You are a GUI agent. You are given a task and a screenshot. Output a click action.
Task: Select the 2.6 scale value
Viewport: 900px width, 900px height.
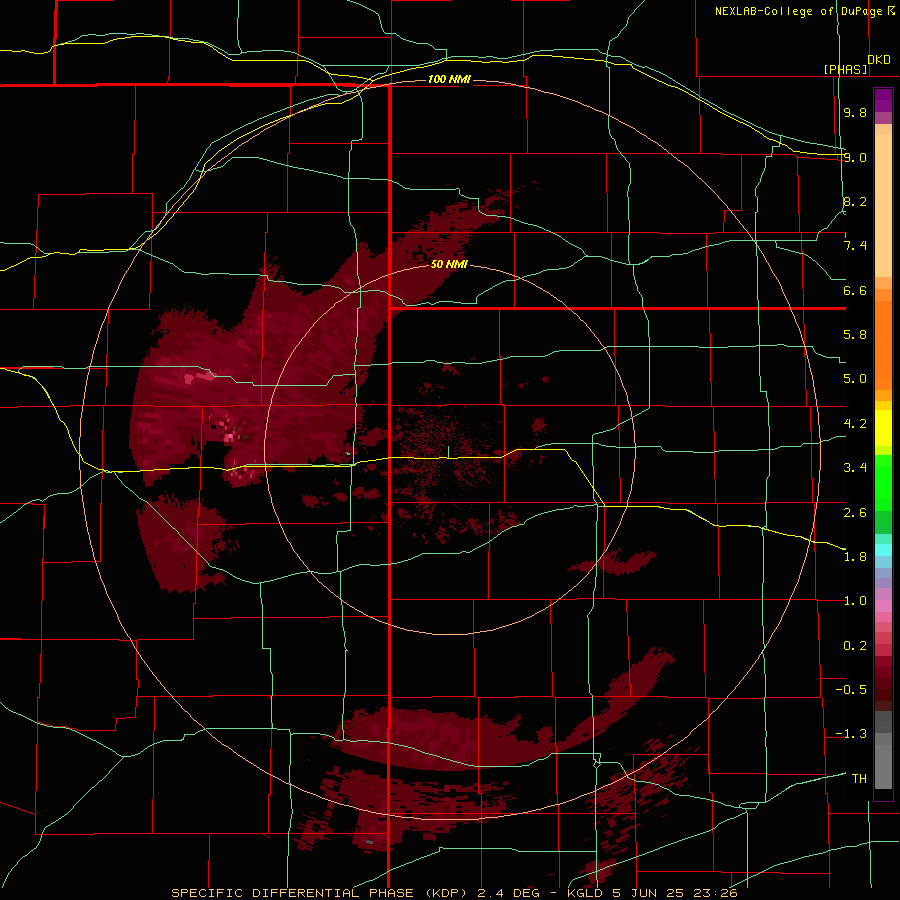pyautogui.click(x=855, y=512)
